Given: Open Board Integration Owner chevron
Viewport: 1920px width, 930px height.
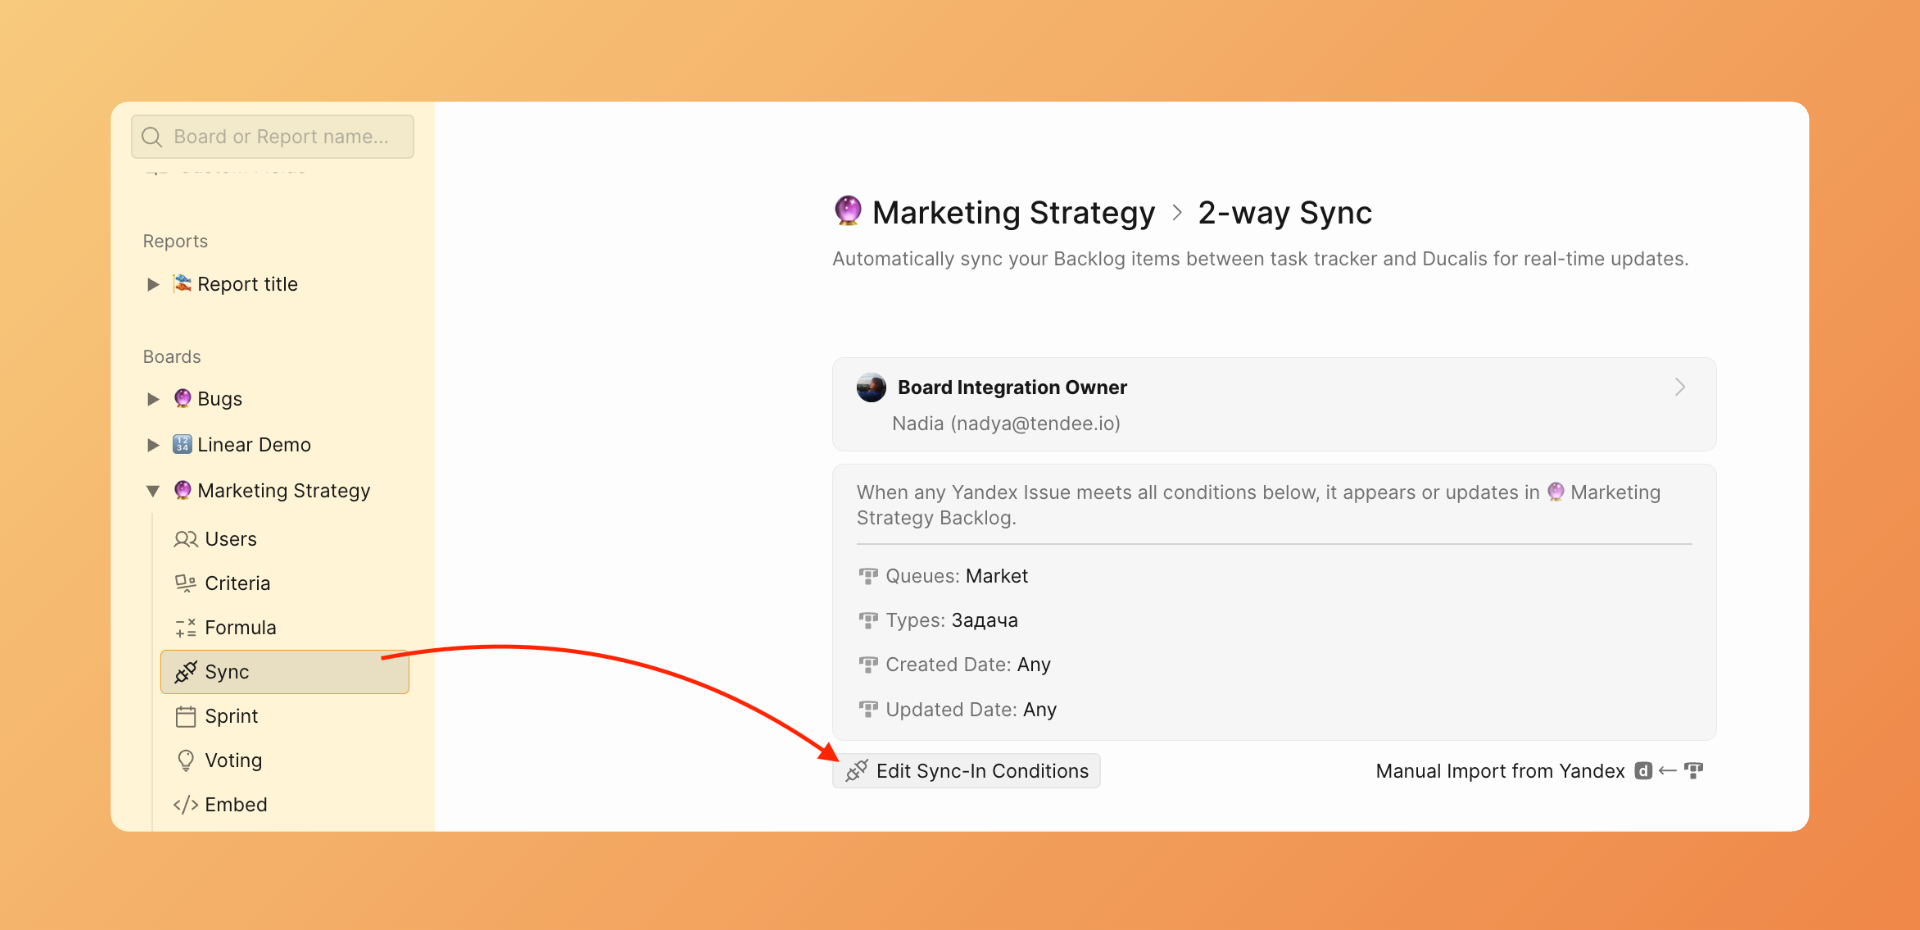Looking at the screenshot, I should [x=1679, y=388].
